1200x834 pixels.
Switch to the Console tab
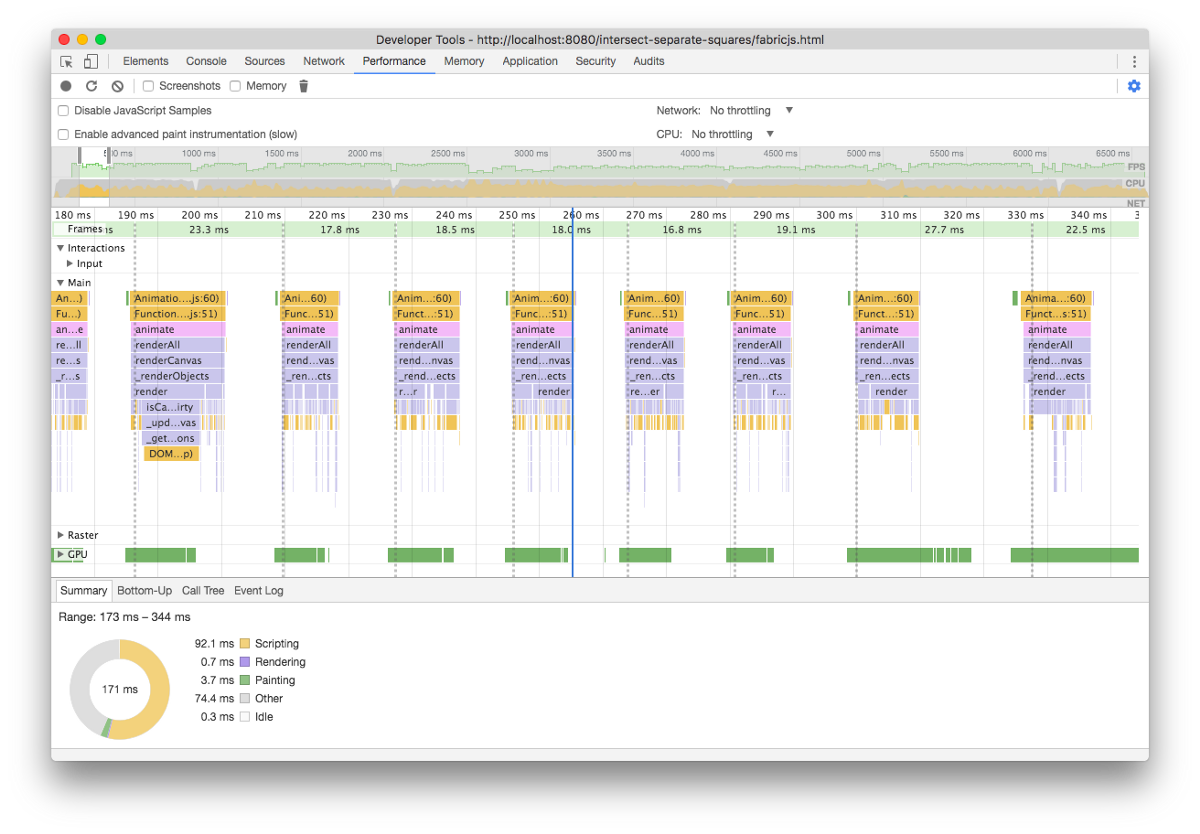(206, 61)
